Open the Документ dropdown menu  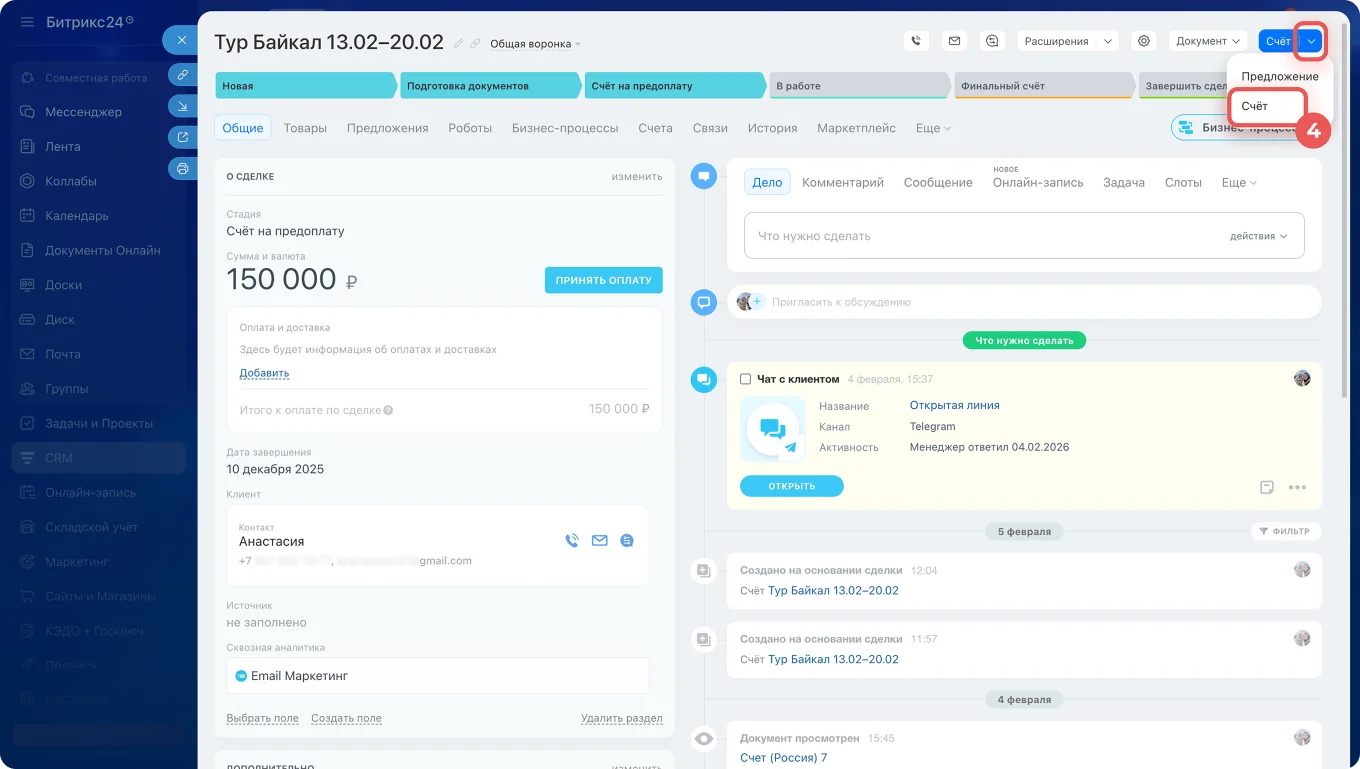[x=1208, y=41]
